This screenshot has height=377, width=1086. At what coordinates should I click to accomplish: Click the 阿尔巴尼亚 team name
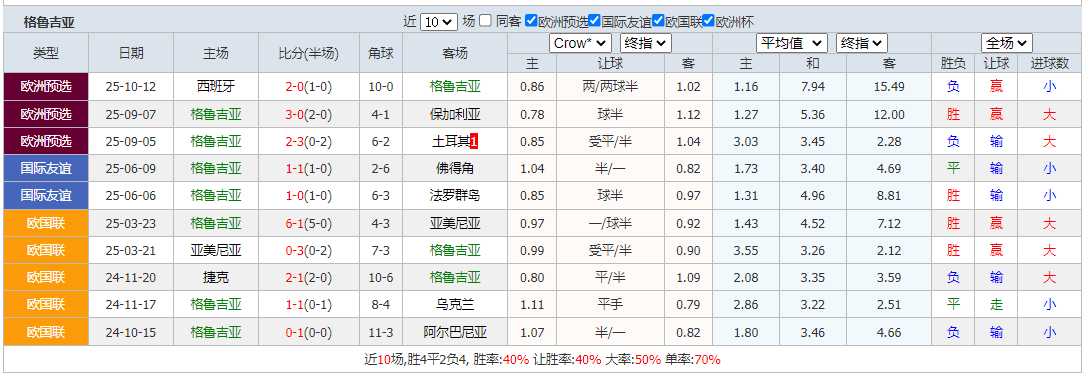(x=455, y=333)
